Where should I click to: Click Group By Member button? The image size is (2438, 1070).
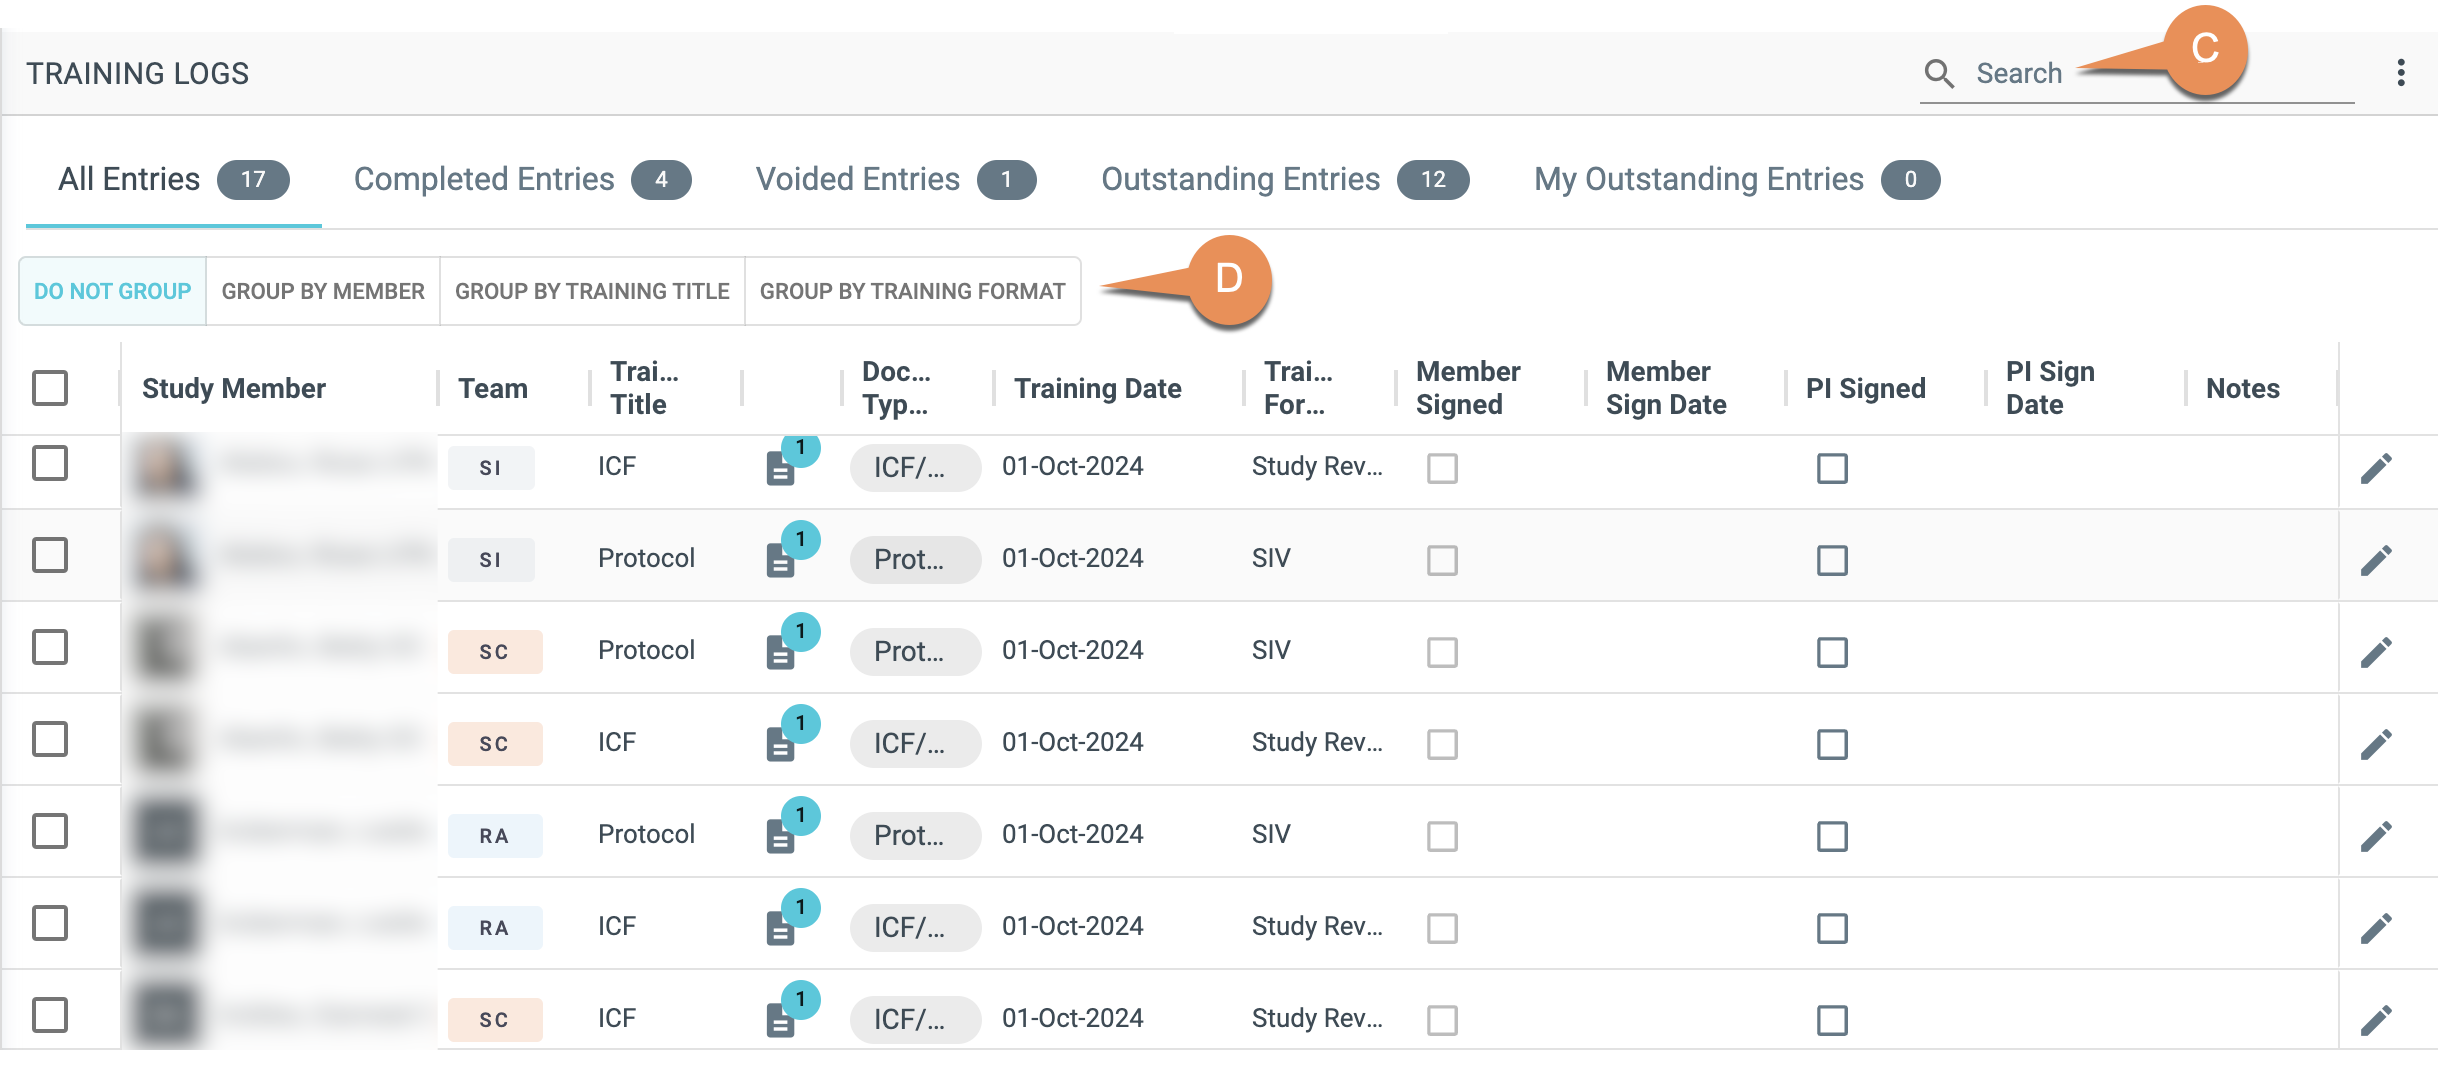[x=323, y=291]
